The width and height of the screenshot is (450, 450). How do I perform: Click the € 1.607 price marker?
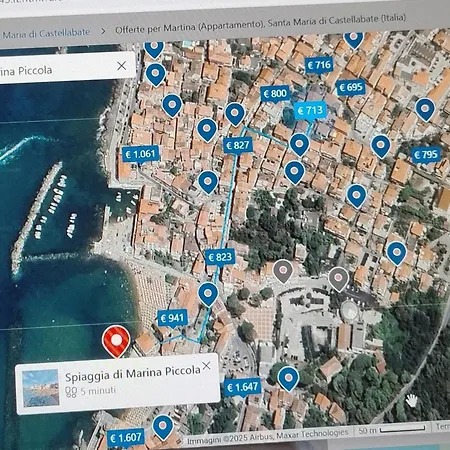coord(126,438)
